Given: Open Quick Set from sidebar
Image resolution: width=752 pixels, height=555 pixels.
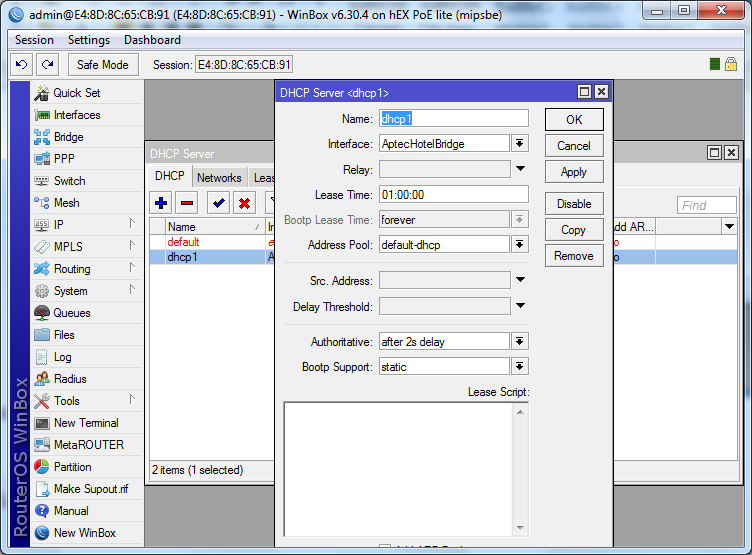Looking at the screenshot, I should pos(87,93).
